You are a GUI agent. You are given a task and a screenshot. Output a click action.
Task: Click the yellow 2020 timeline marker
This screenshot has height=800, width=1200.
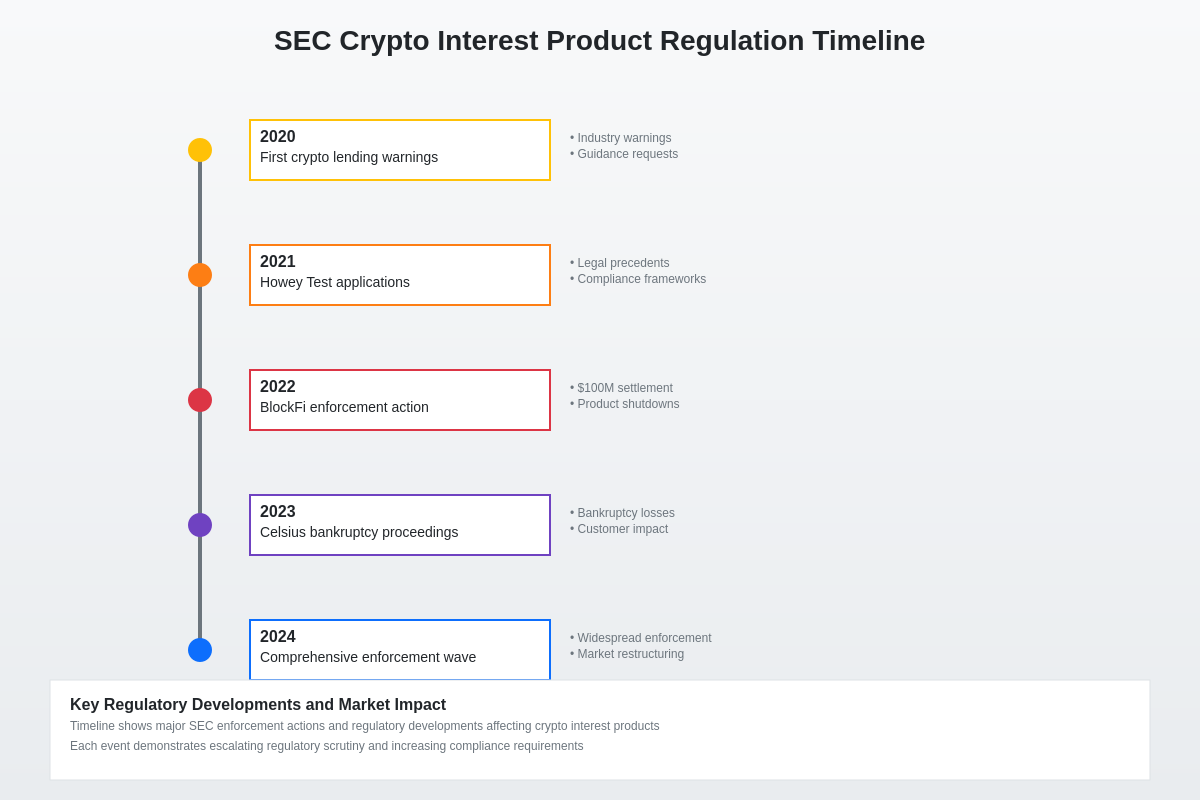200,150
